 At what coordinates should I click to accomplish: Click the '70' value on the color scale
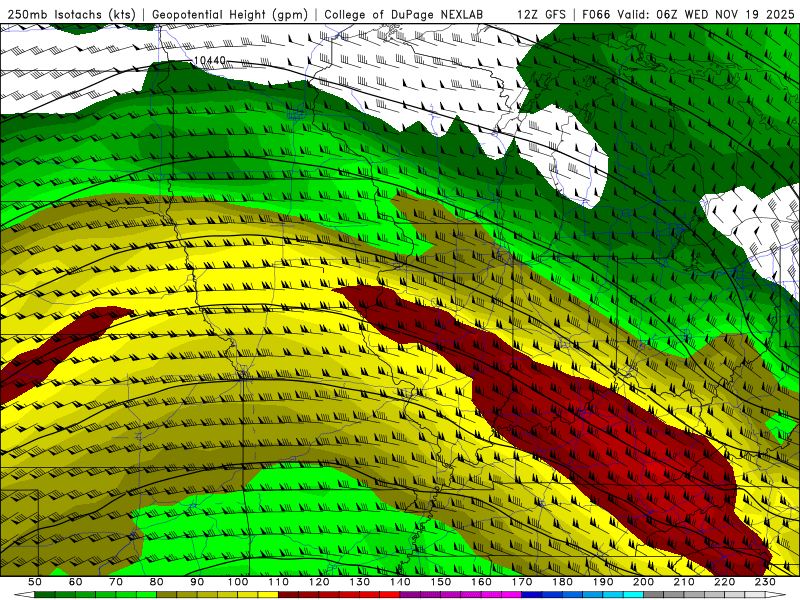pos(116,582)
